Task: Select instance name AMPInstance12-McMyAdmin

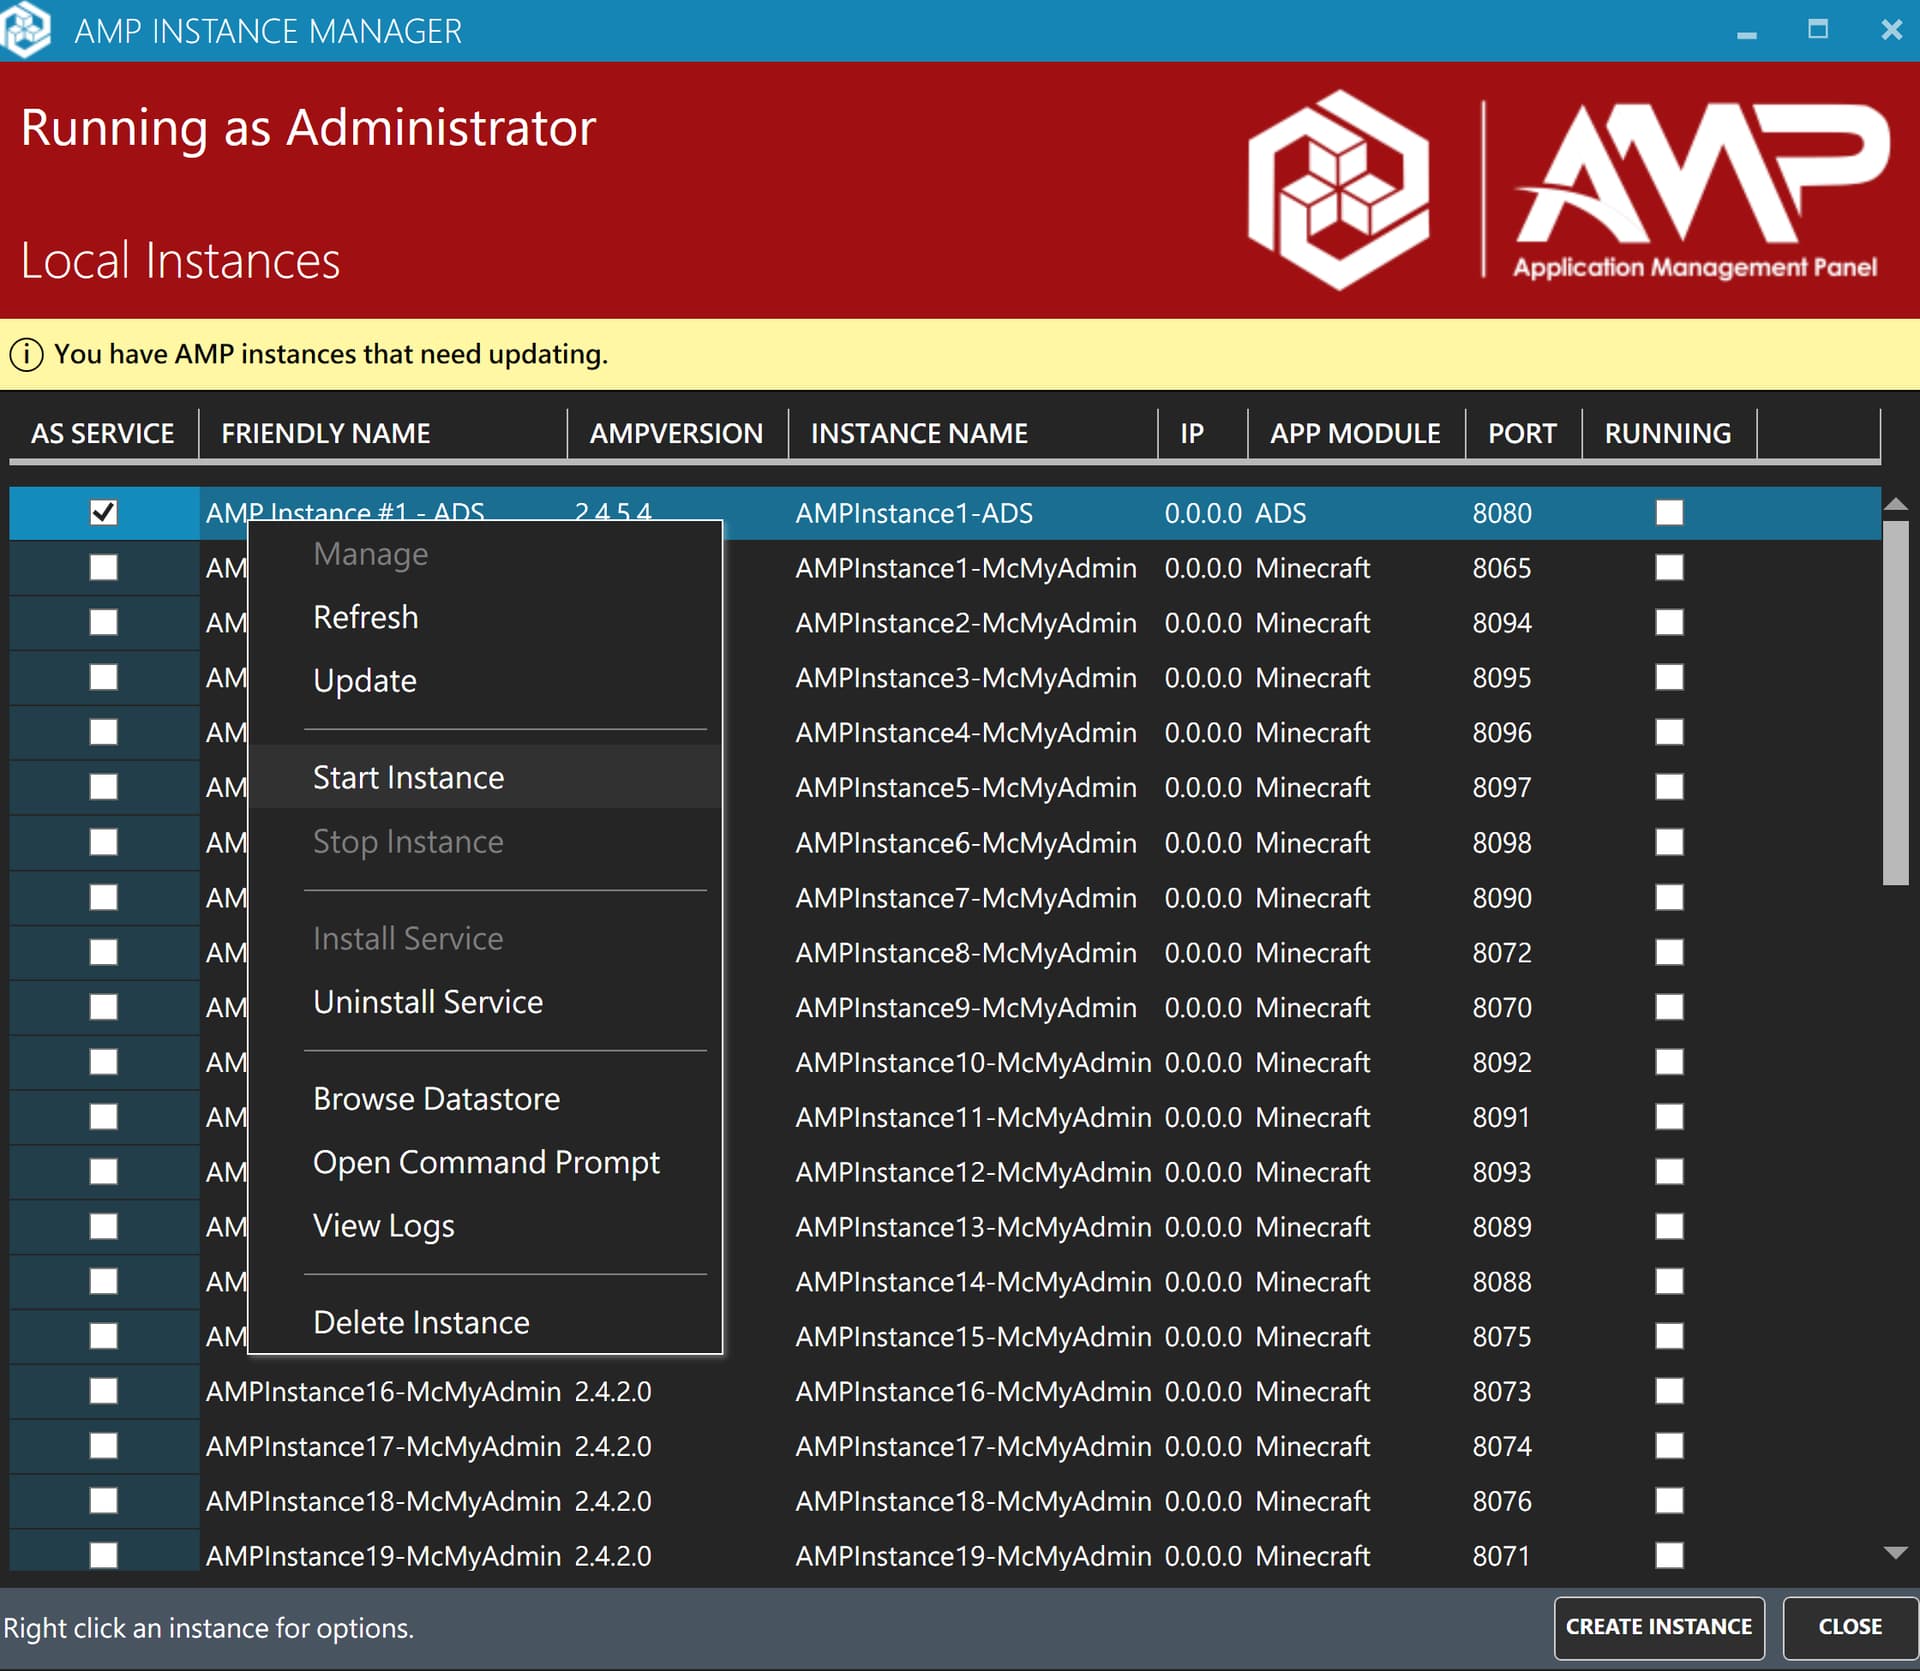Action: pos(973,1172)
